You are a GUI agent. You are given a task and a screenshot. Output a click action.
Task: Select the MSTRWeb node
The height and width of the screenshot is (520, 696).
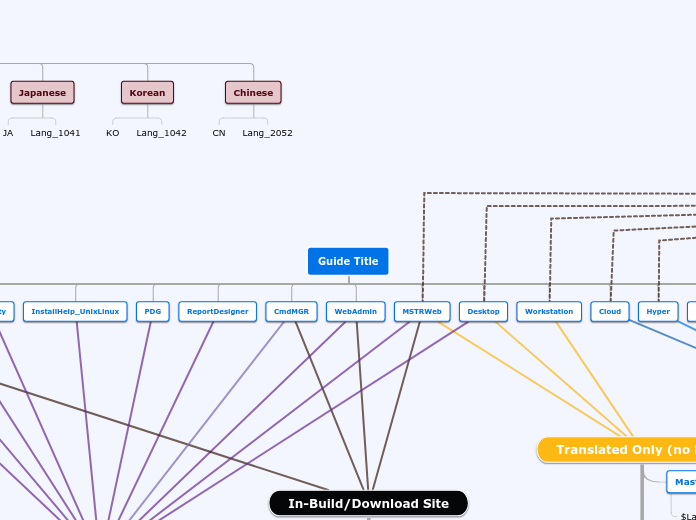[x=422, y=311]
